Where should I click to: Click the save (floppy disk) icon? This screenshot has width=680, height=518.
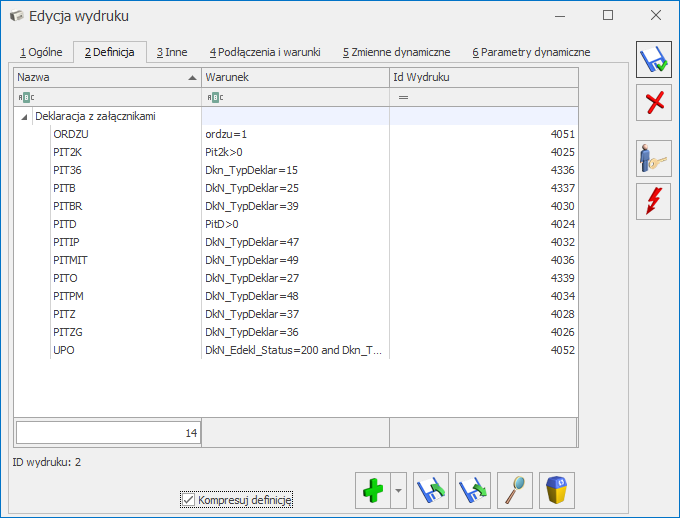pos(654,62)
